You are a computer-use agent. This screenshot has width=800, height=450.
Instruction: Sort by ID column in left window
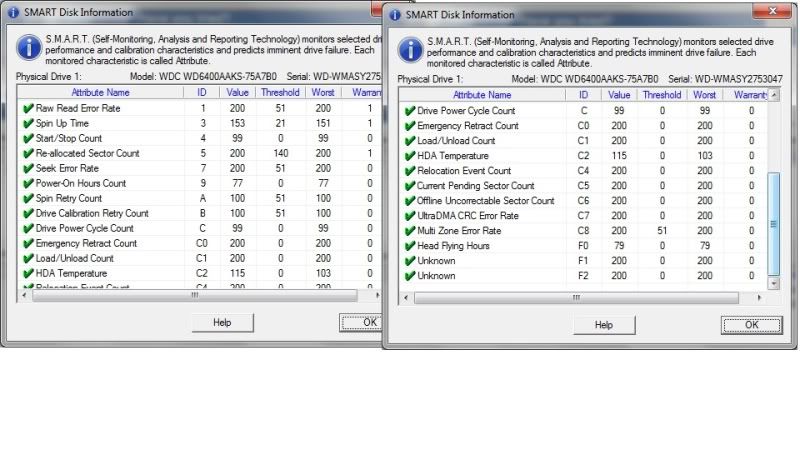(202, 92)
